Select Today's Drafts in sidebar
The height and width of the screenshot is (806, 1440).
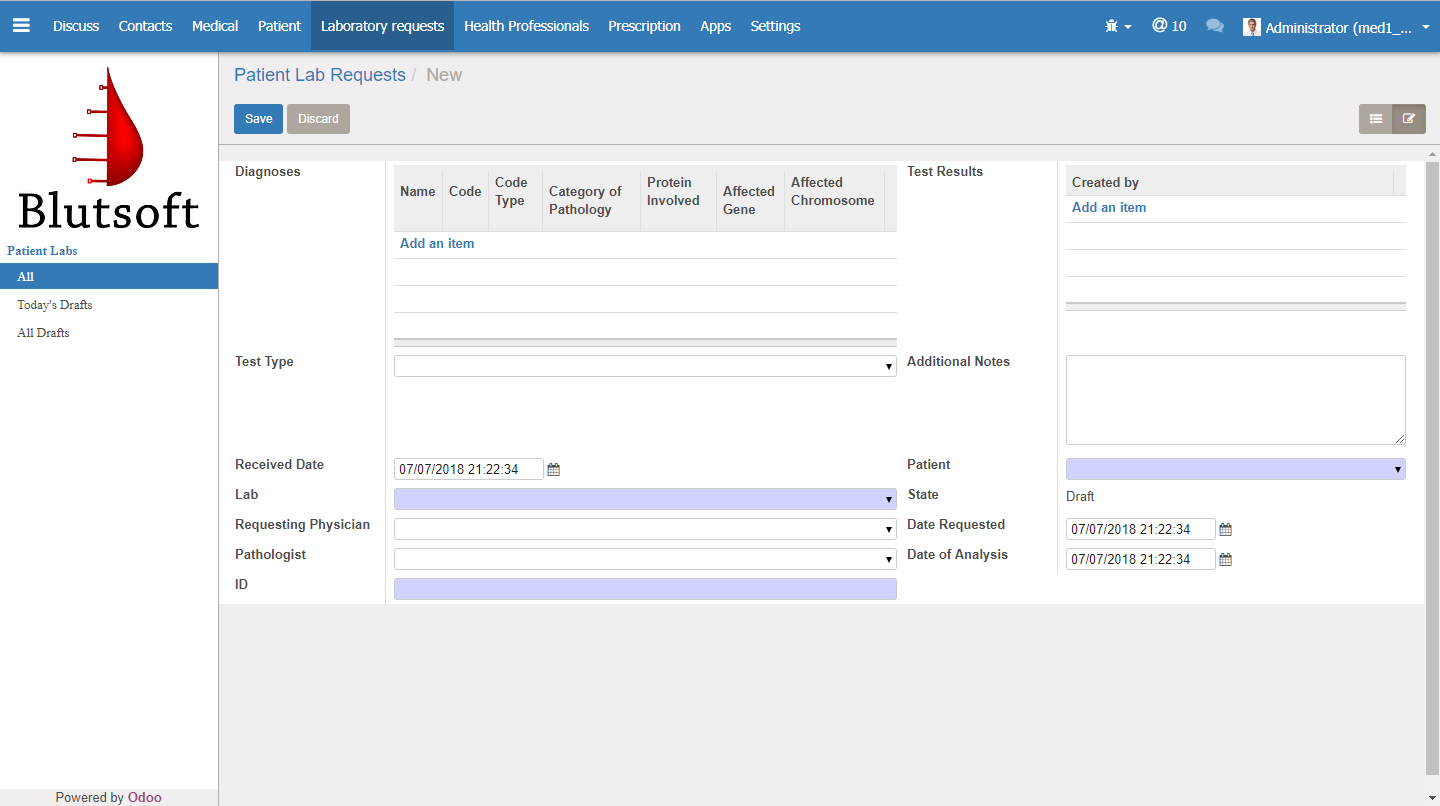[x=55, y=305]
